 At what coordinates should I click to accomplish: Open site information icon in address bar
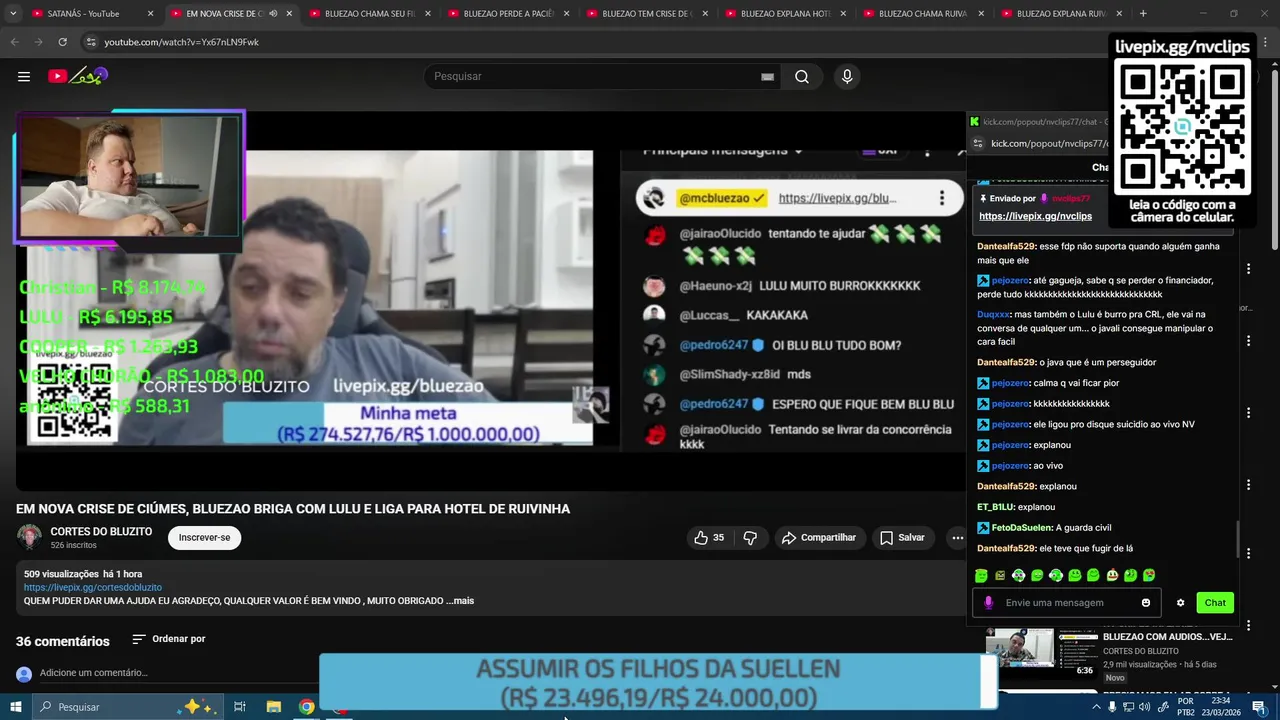point(91,42)
